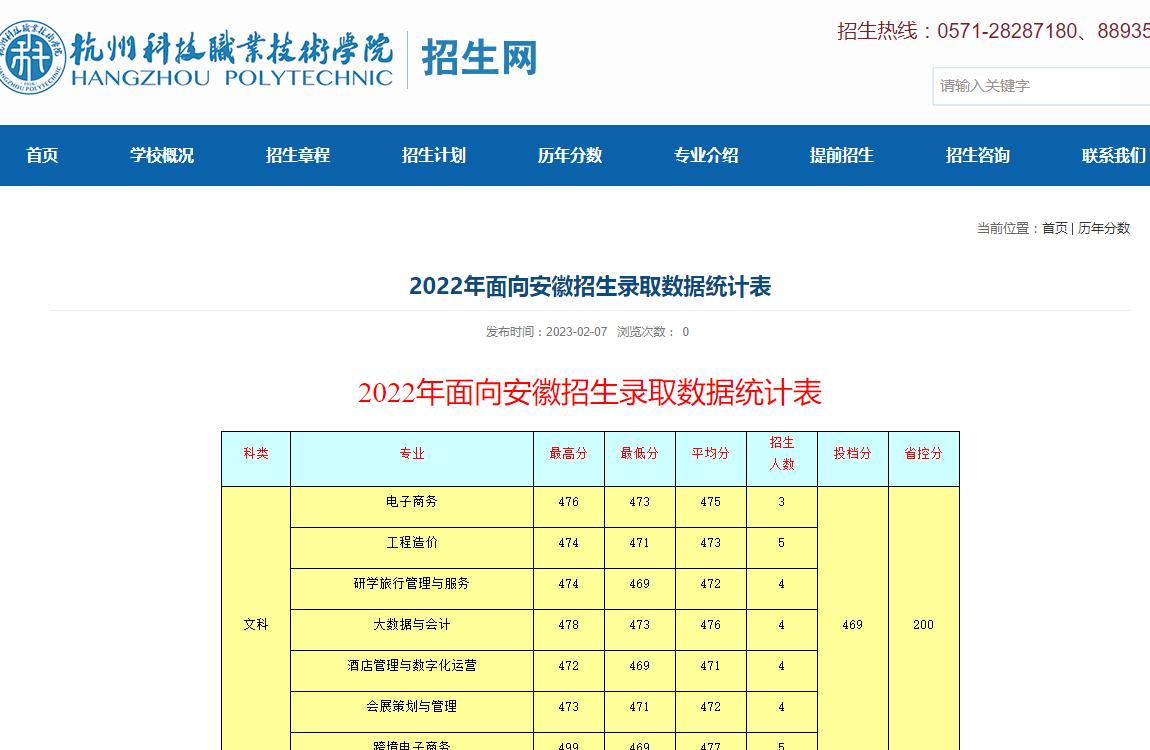
Task: Click the 历年分数 breadcrumb link
Action: pyautogui.click(x=1104, y=228)
